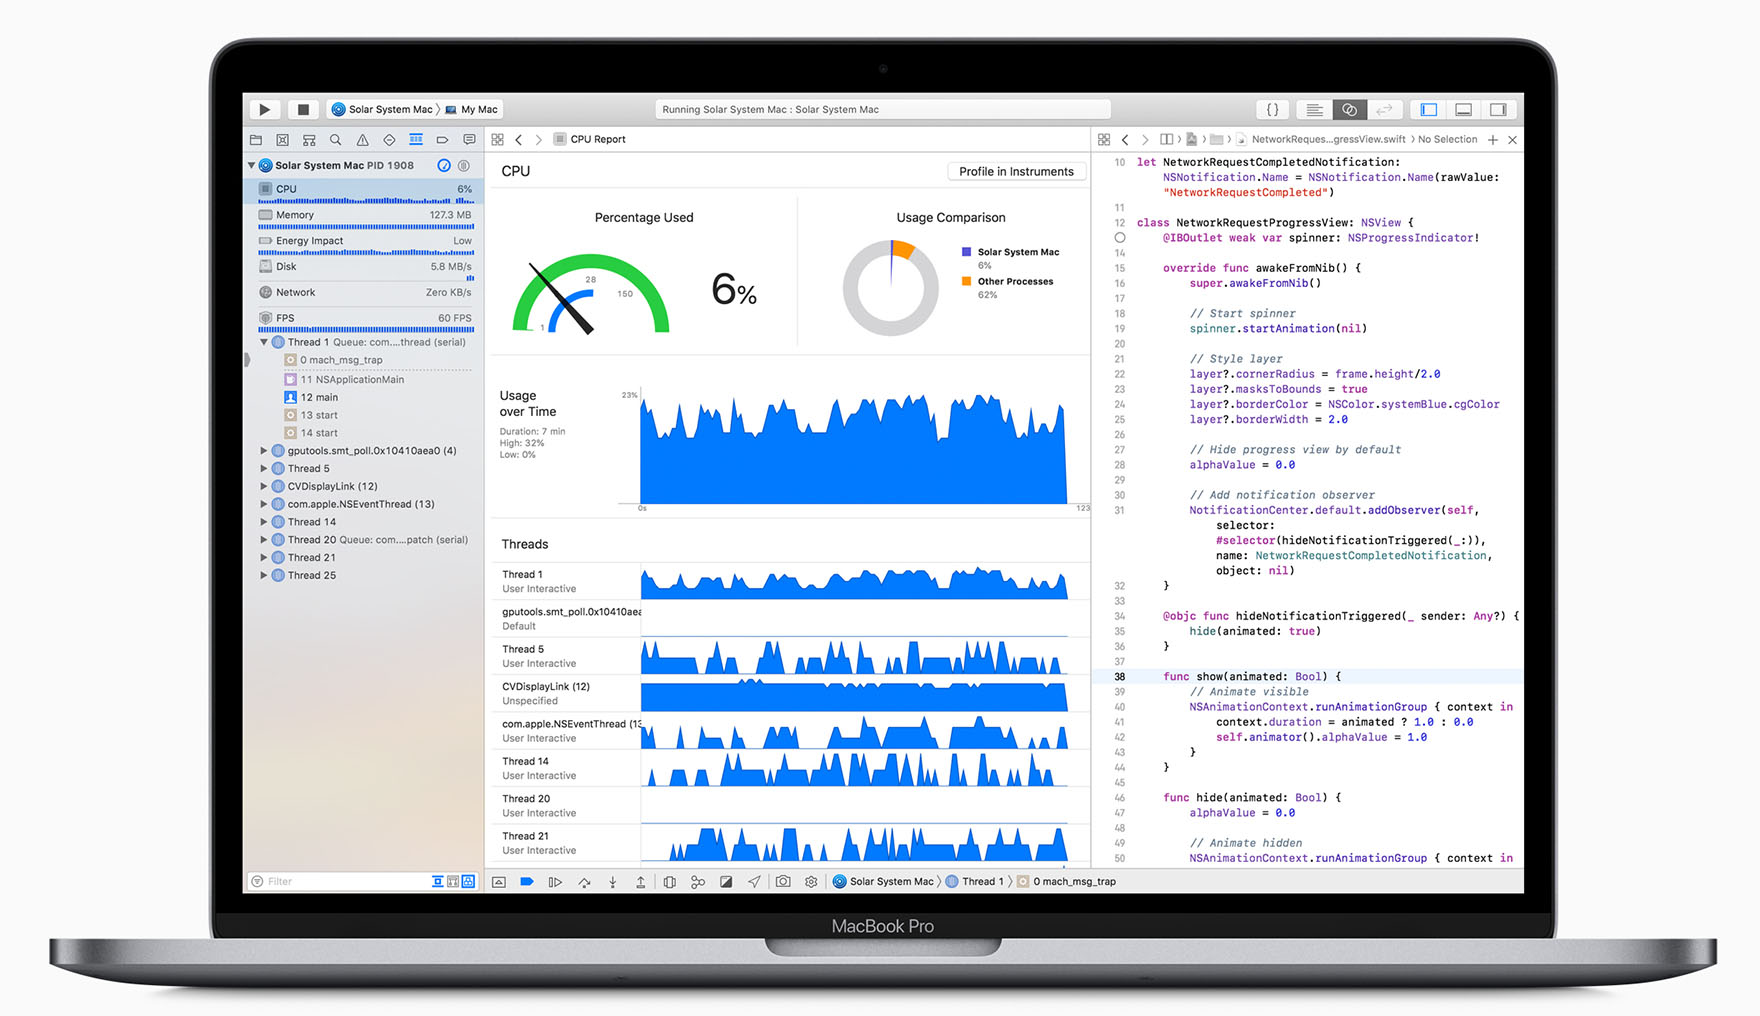
Task: Close the assistant editor with X
Action: tap(1512, 140)
